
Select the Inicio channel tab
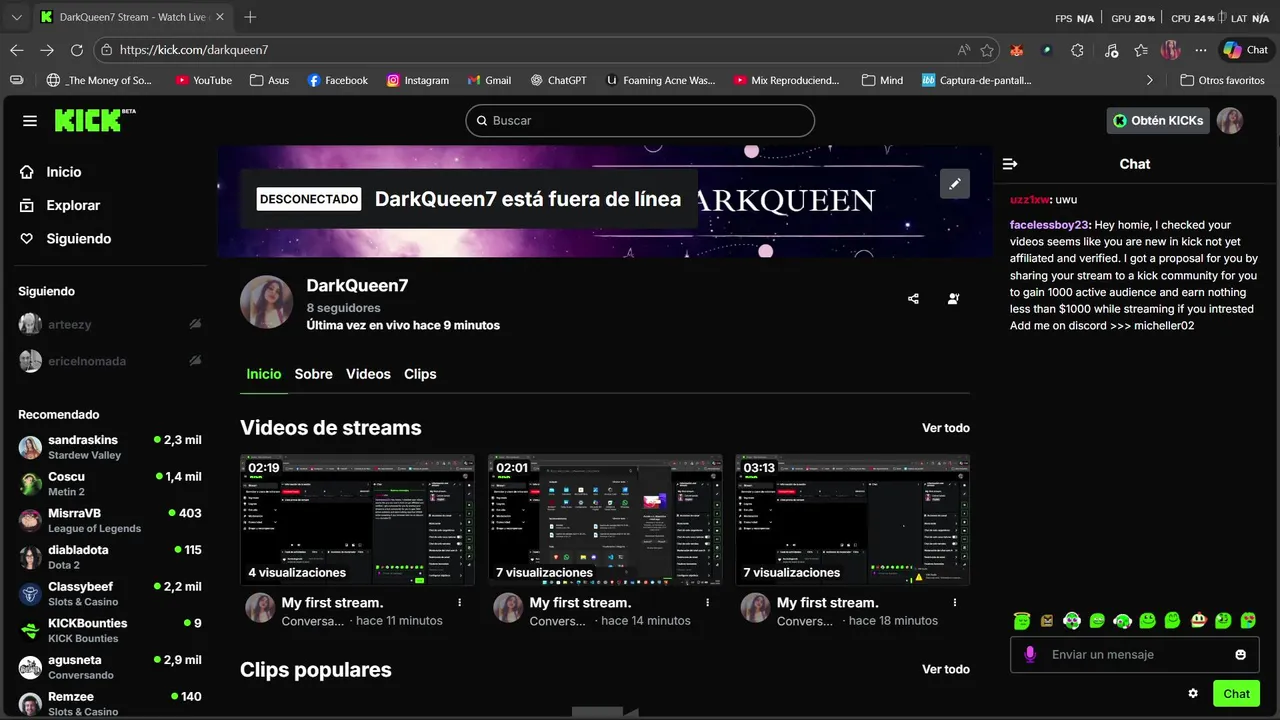[x=264, y=374]
